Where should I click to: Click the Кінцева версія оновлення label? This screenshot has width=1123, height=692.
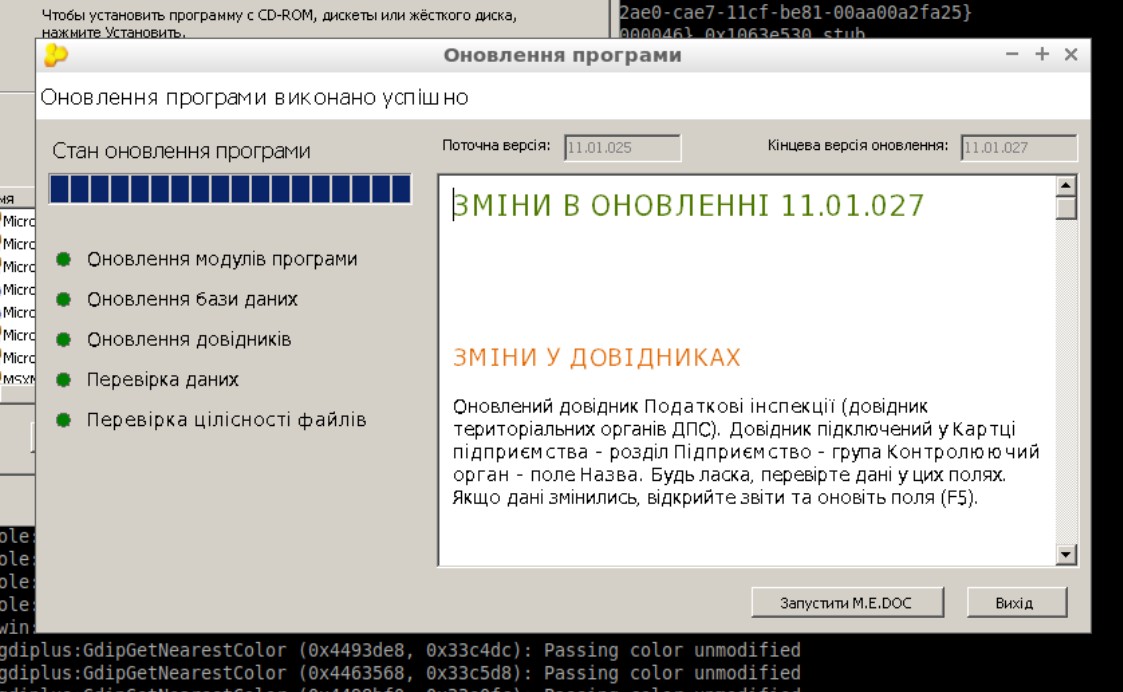[858, 145]
